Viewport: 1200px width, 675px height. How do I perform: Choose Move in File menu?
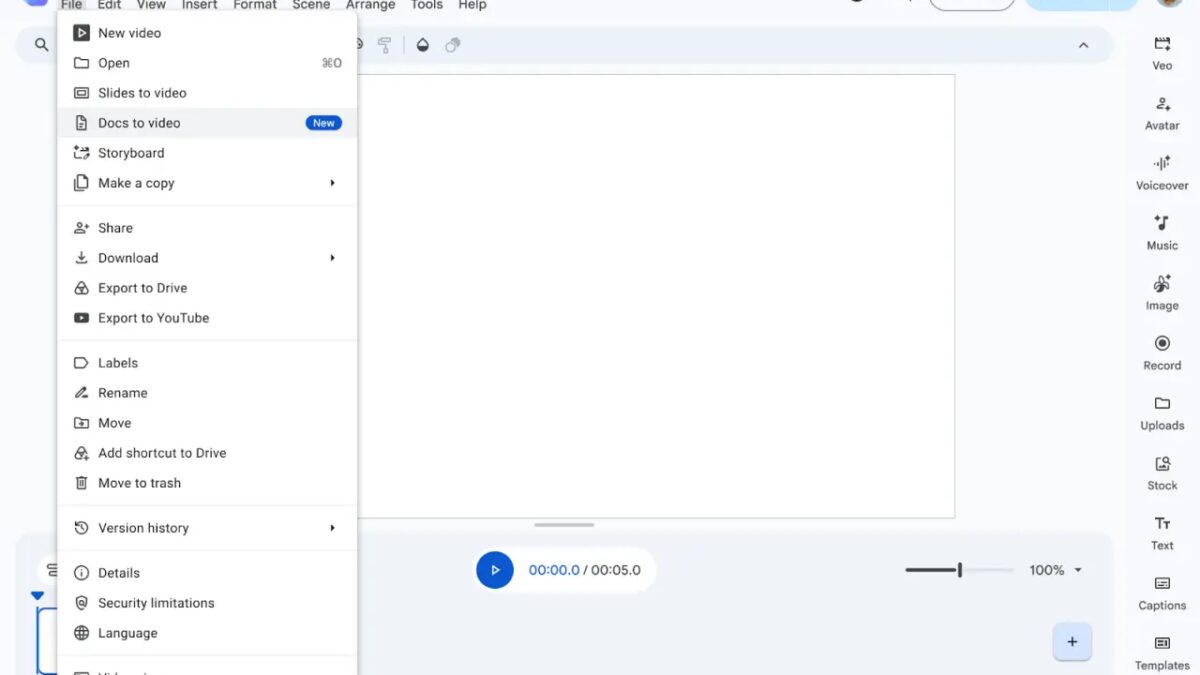[x=207, y=423]
